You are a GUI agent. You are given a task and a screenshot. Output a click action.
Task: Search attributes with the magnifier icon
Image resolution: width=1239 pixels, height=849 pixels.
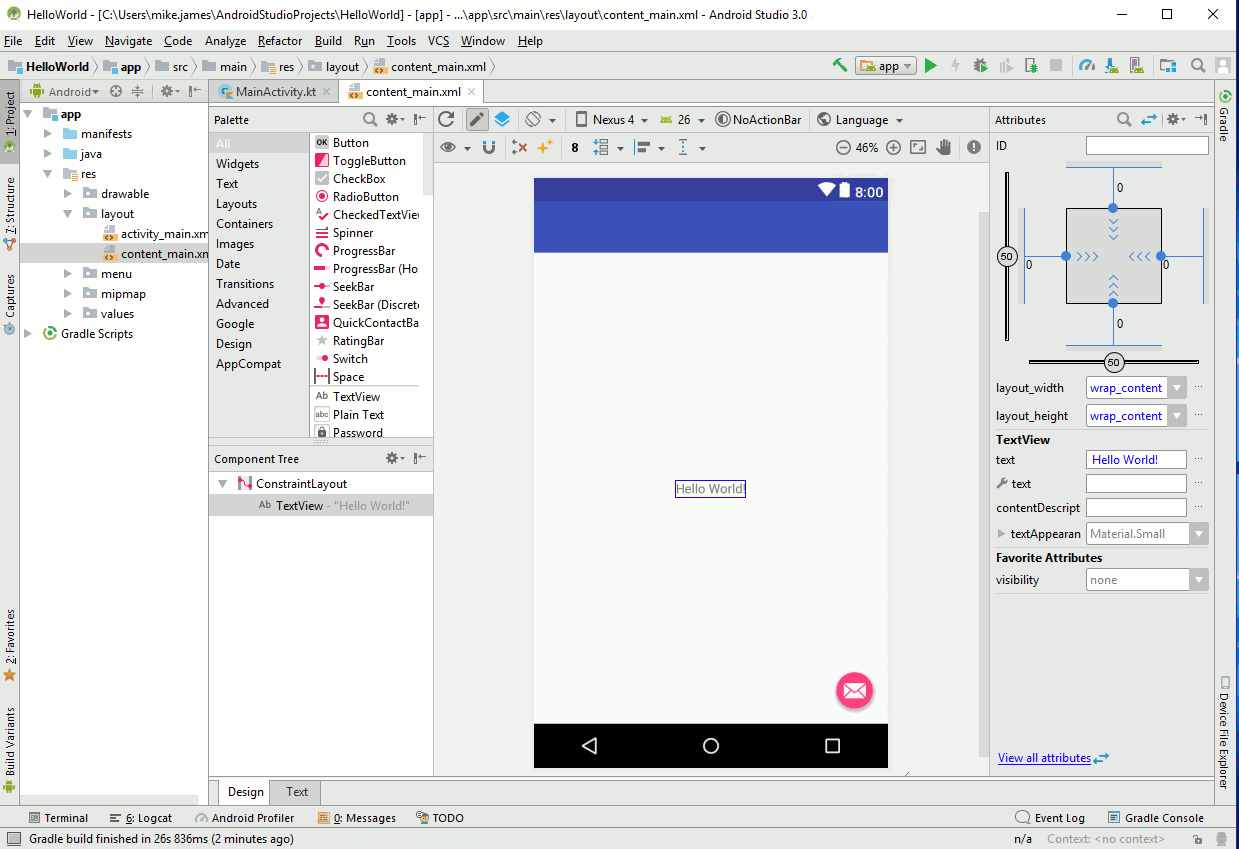click(x=1124, y=119)
